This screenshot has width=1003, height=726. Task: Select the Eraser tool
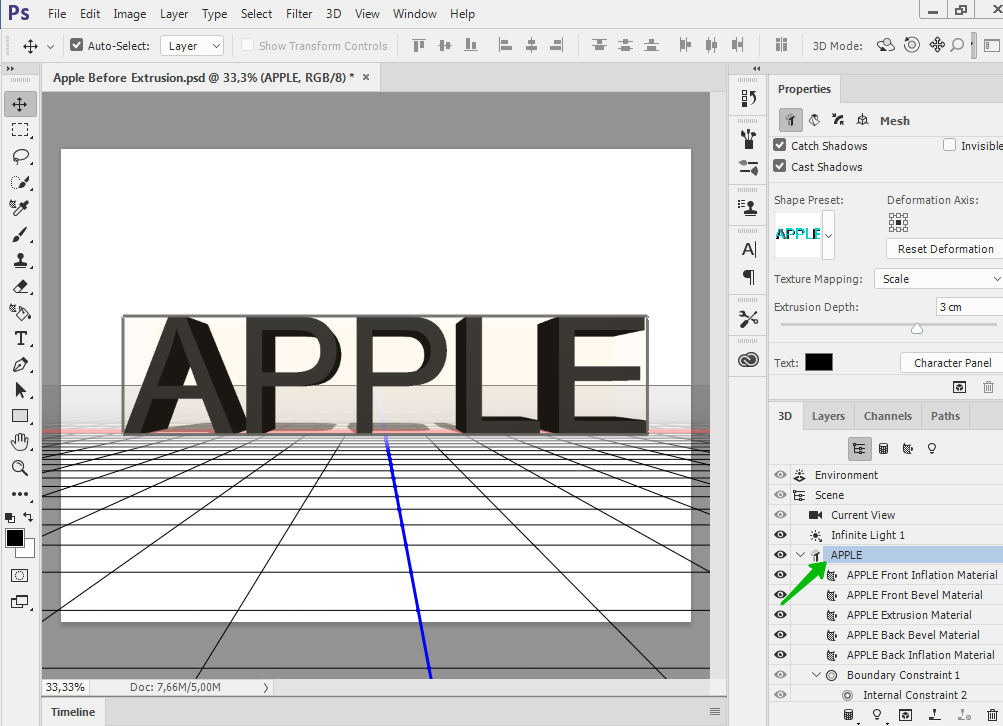click(20, 286)
